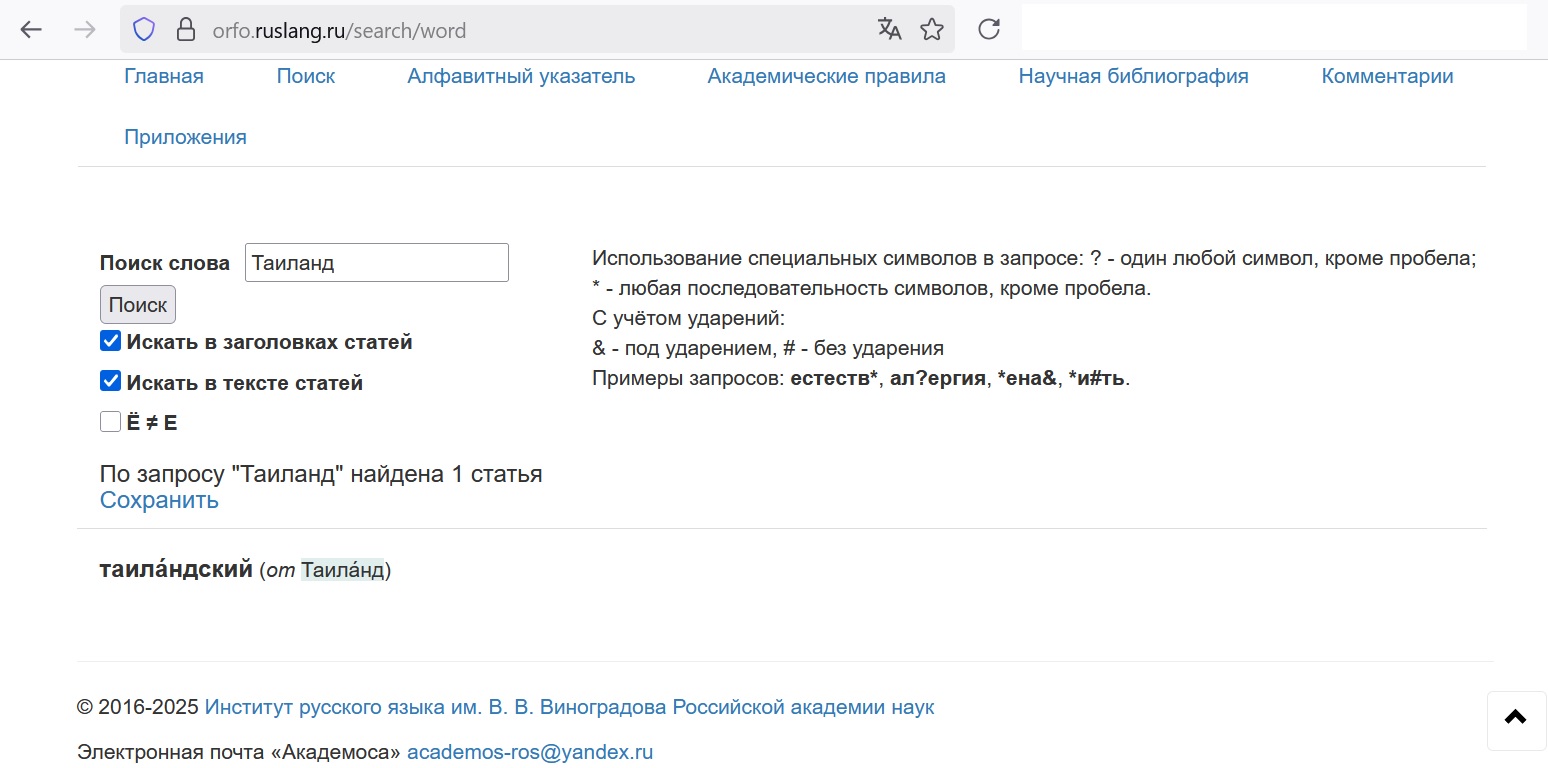The height and width of the screenshot is (768, 1548).
Task: Click the browser forward arrow
Action: [85, 30]
